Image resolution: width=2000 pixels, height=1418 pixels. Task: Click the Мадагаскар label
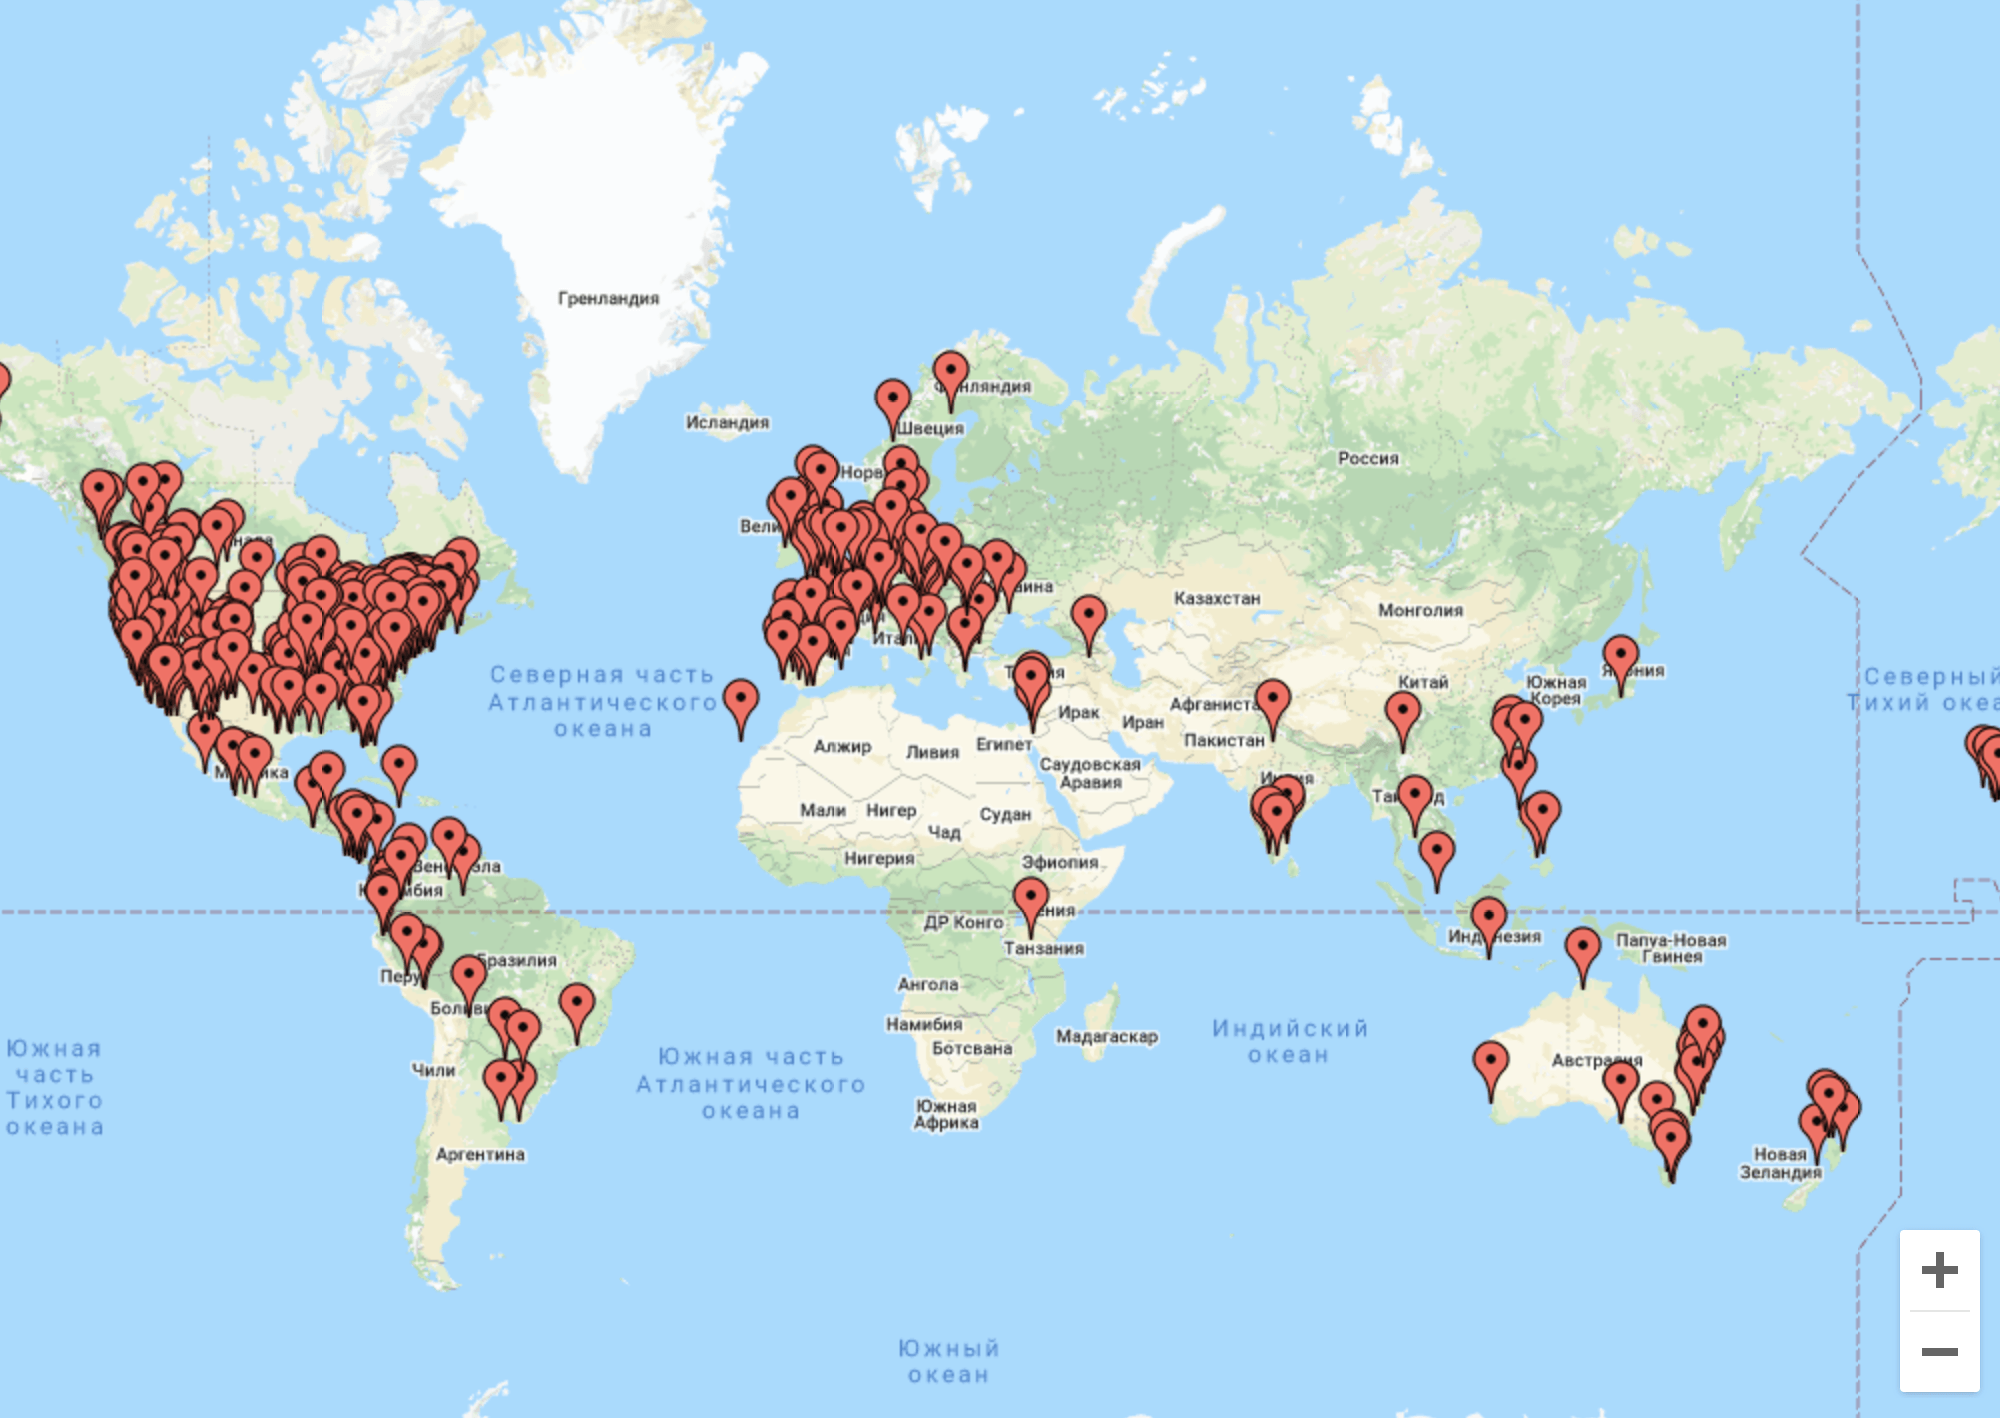[1107, 1036]
